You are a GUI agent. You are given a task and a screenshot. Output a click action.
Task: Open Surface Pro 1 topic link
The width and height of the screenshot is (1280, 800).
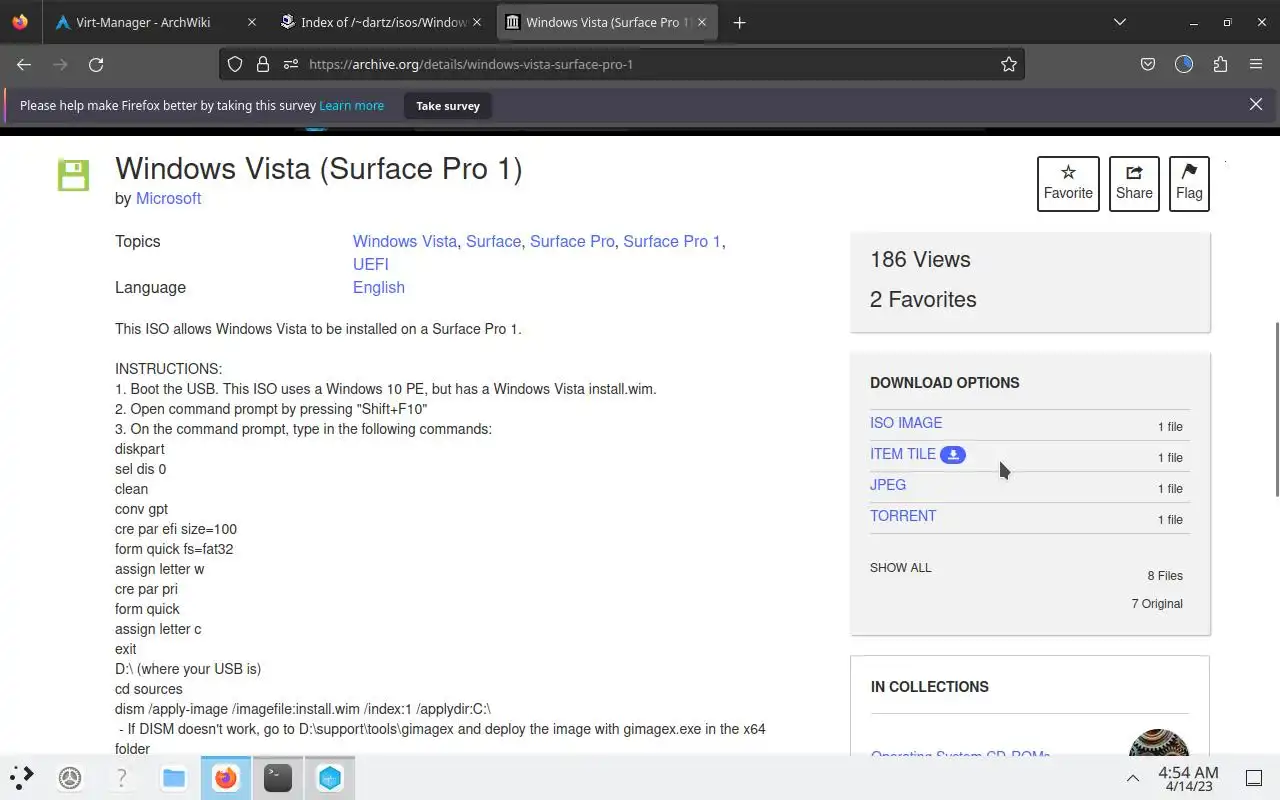pyautogui.click(x=672, y=241)
